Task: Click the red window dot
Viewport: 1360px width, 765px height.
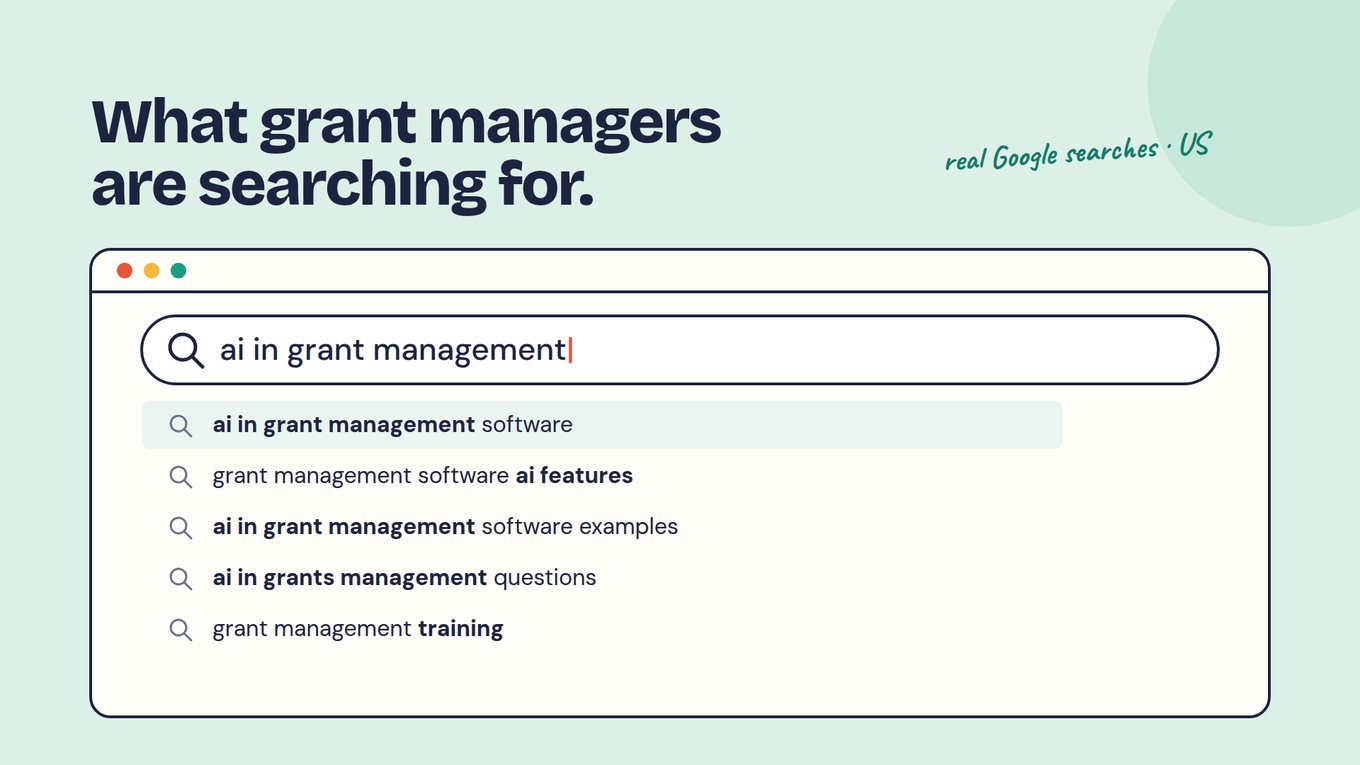Action: pos(125,271)
